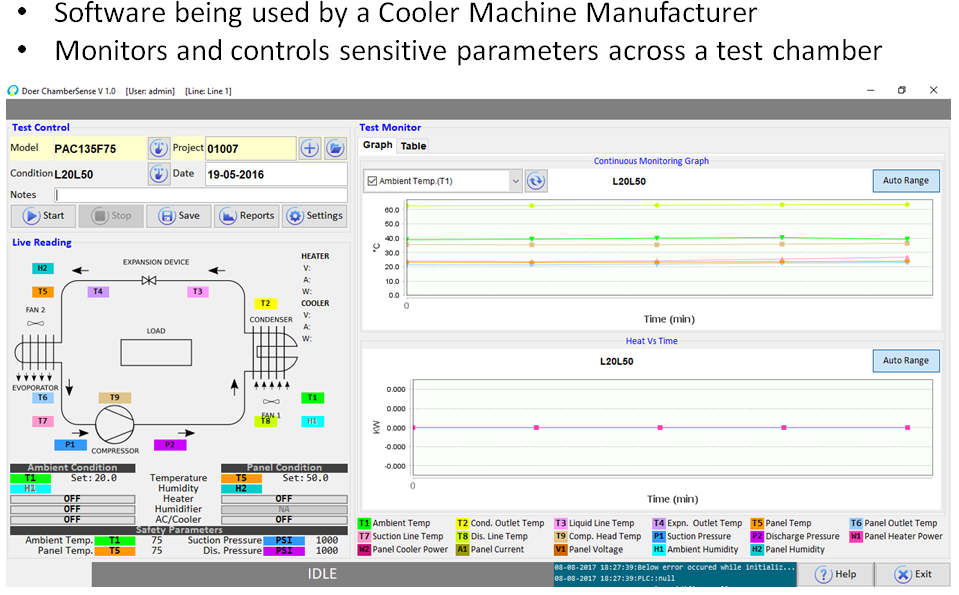Uncheck the Ambient Temp.(T1) checkbox
The height and width of the screenshot is (595, 959).
[373, 182]
